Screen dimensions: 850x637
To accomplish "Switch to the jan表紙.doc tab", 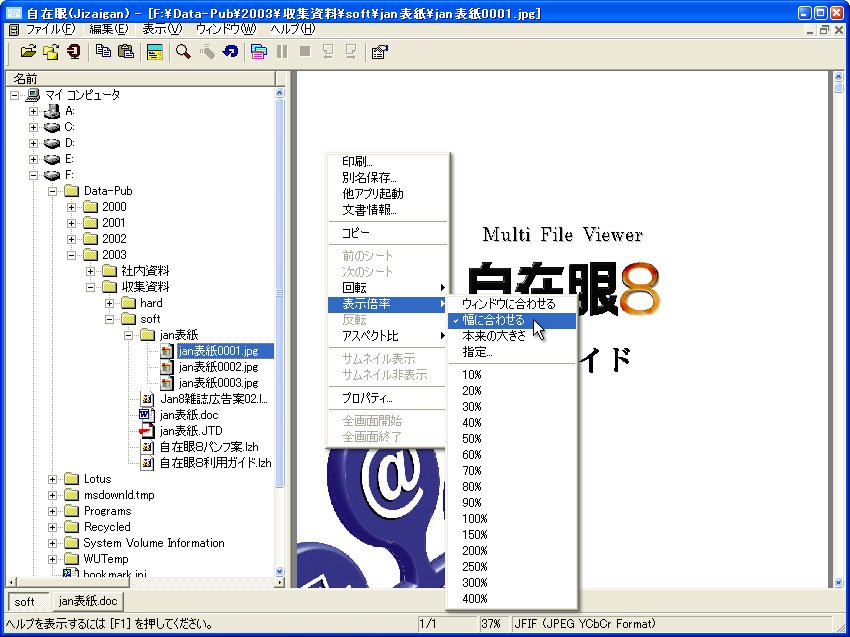I will pos(87,601).
